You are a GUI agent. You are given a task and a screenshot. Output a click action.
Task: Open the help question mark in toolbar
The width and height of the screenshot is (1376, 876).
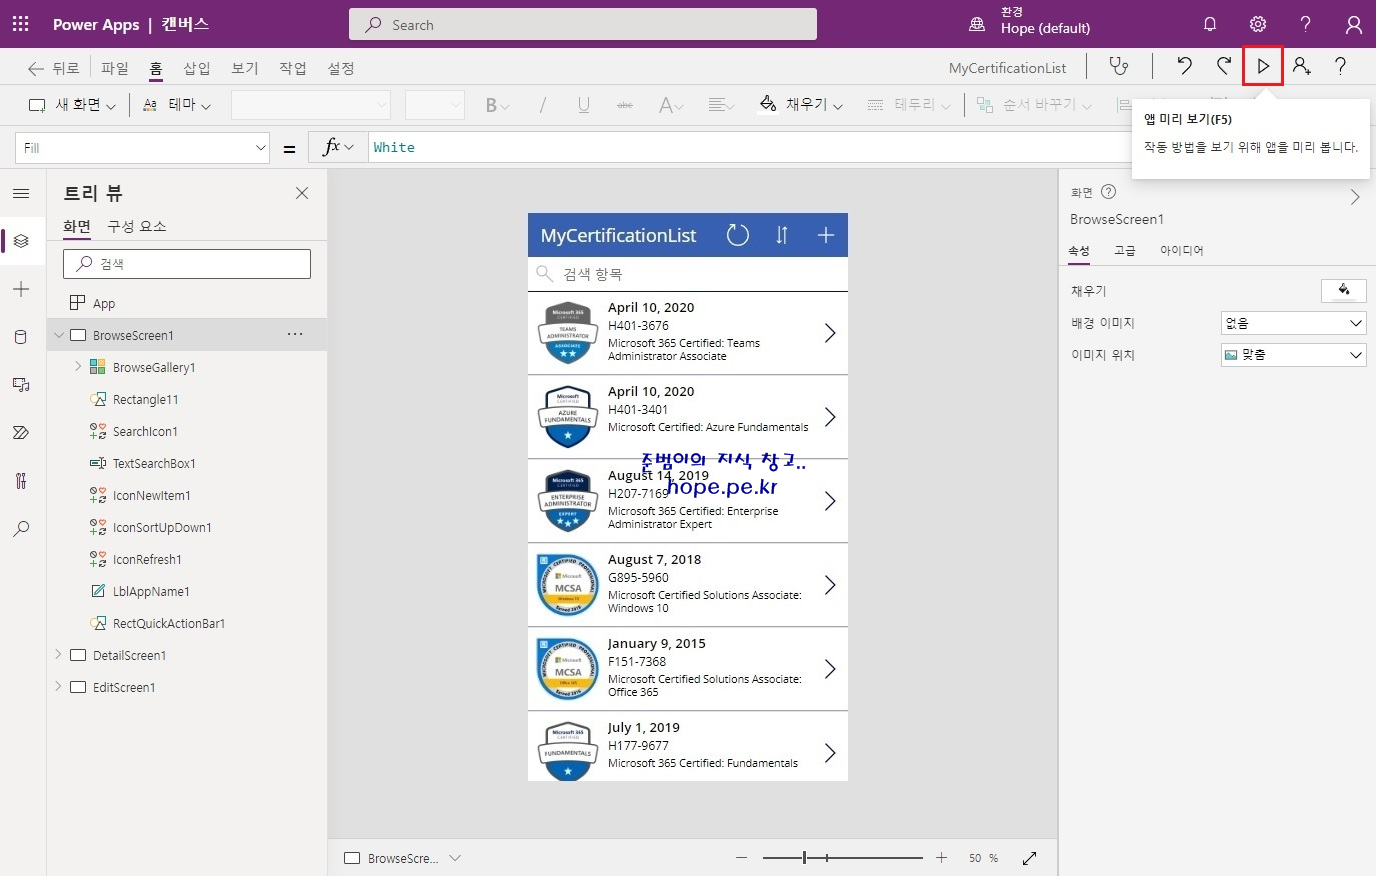[x=1340, y=67]
